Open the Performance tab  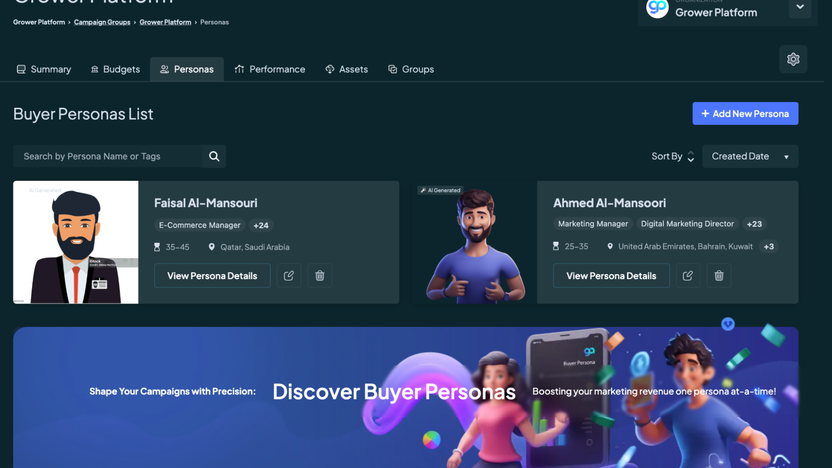click(269, 69)
